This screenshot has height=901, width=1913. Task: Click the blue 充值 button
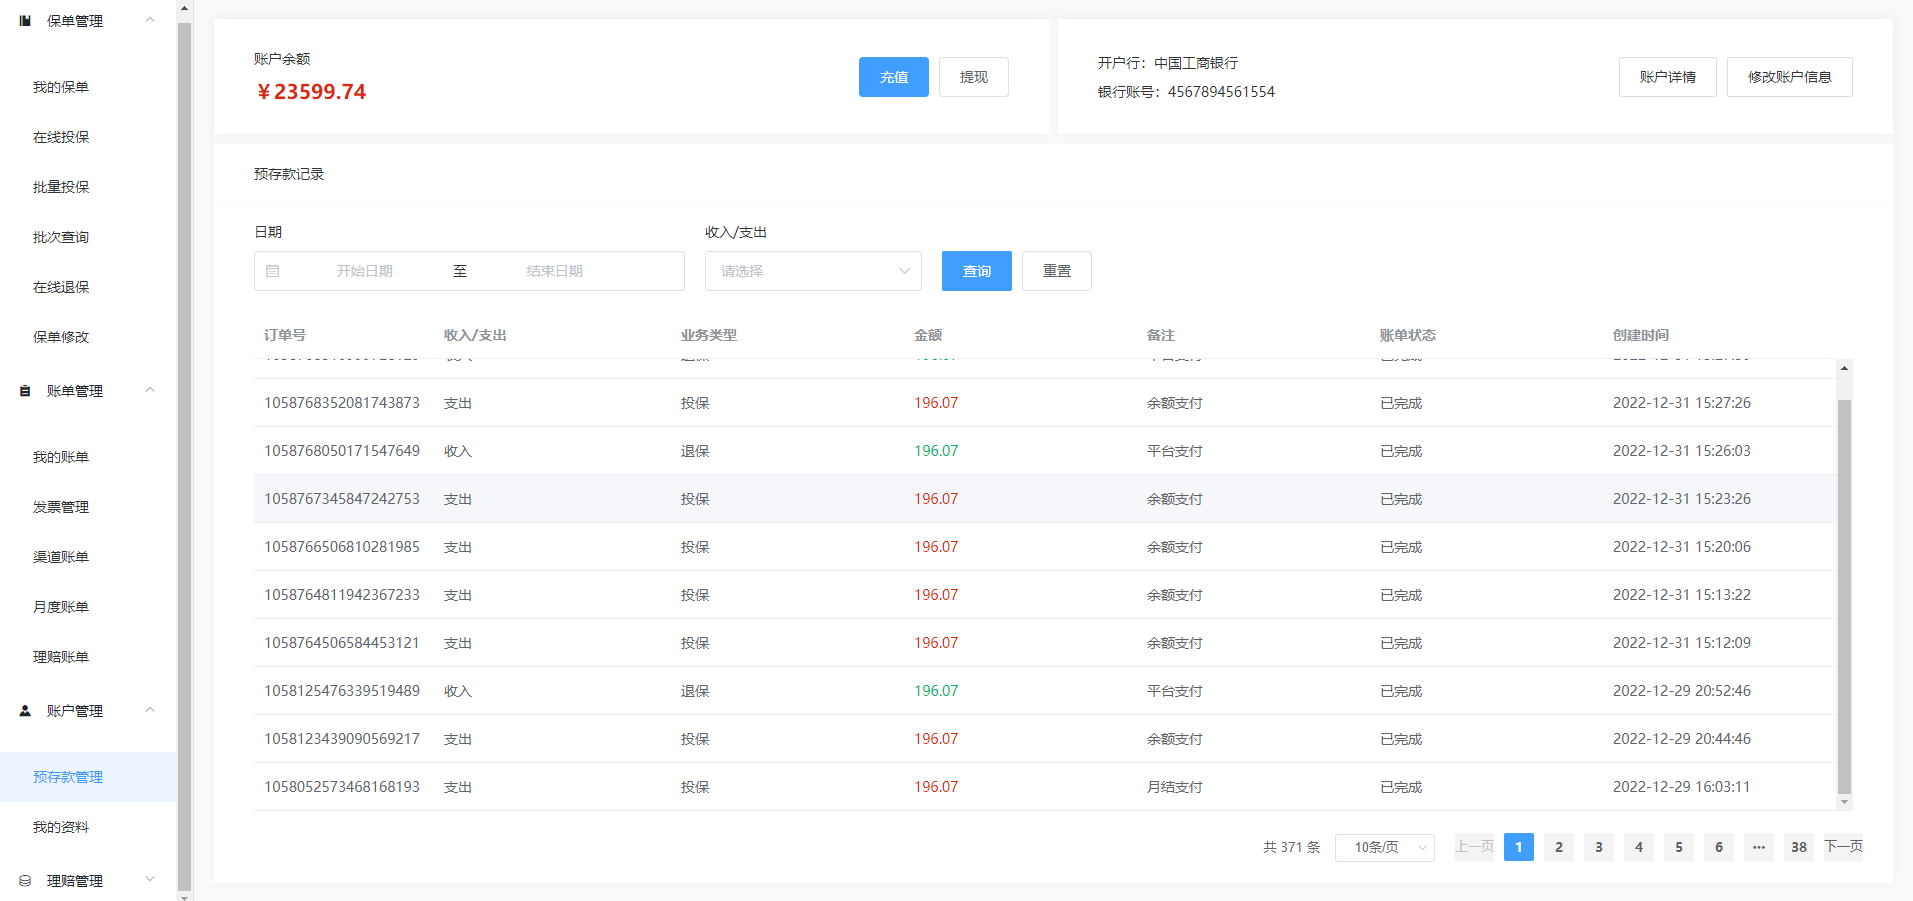point(893,77)
